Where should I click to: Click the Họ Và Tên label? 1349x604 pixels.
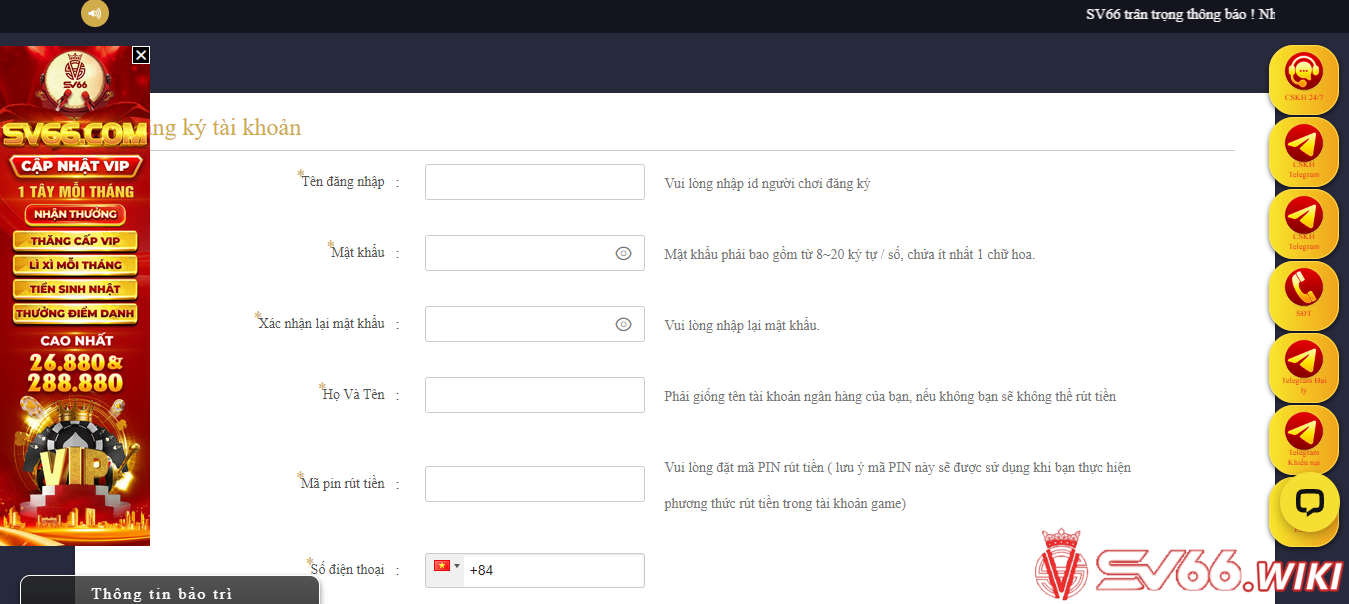pos(353,394)
